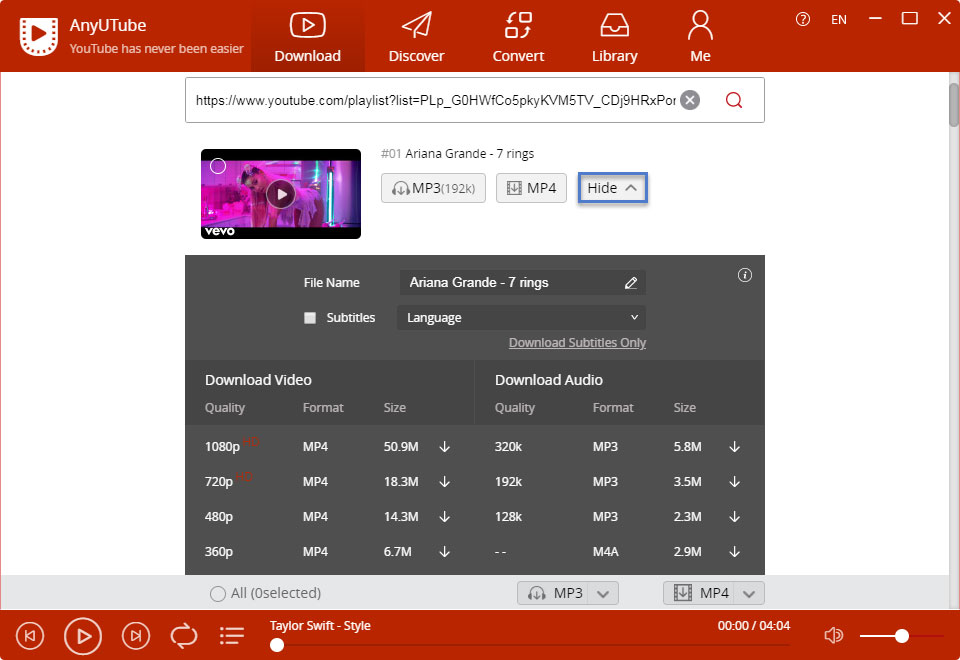Screen dimensions: 960x660
Task: Open the Download tab
Action: coord(307,37)
